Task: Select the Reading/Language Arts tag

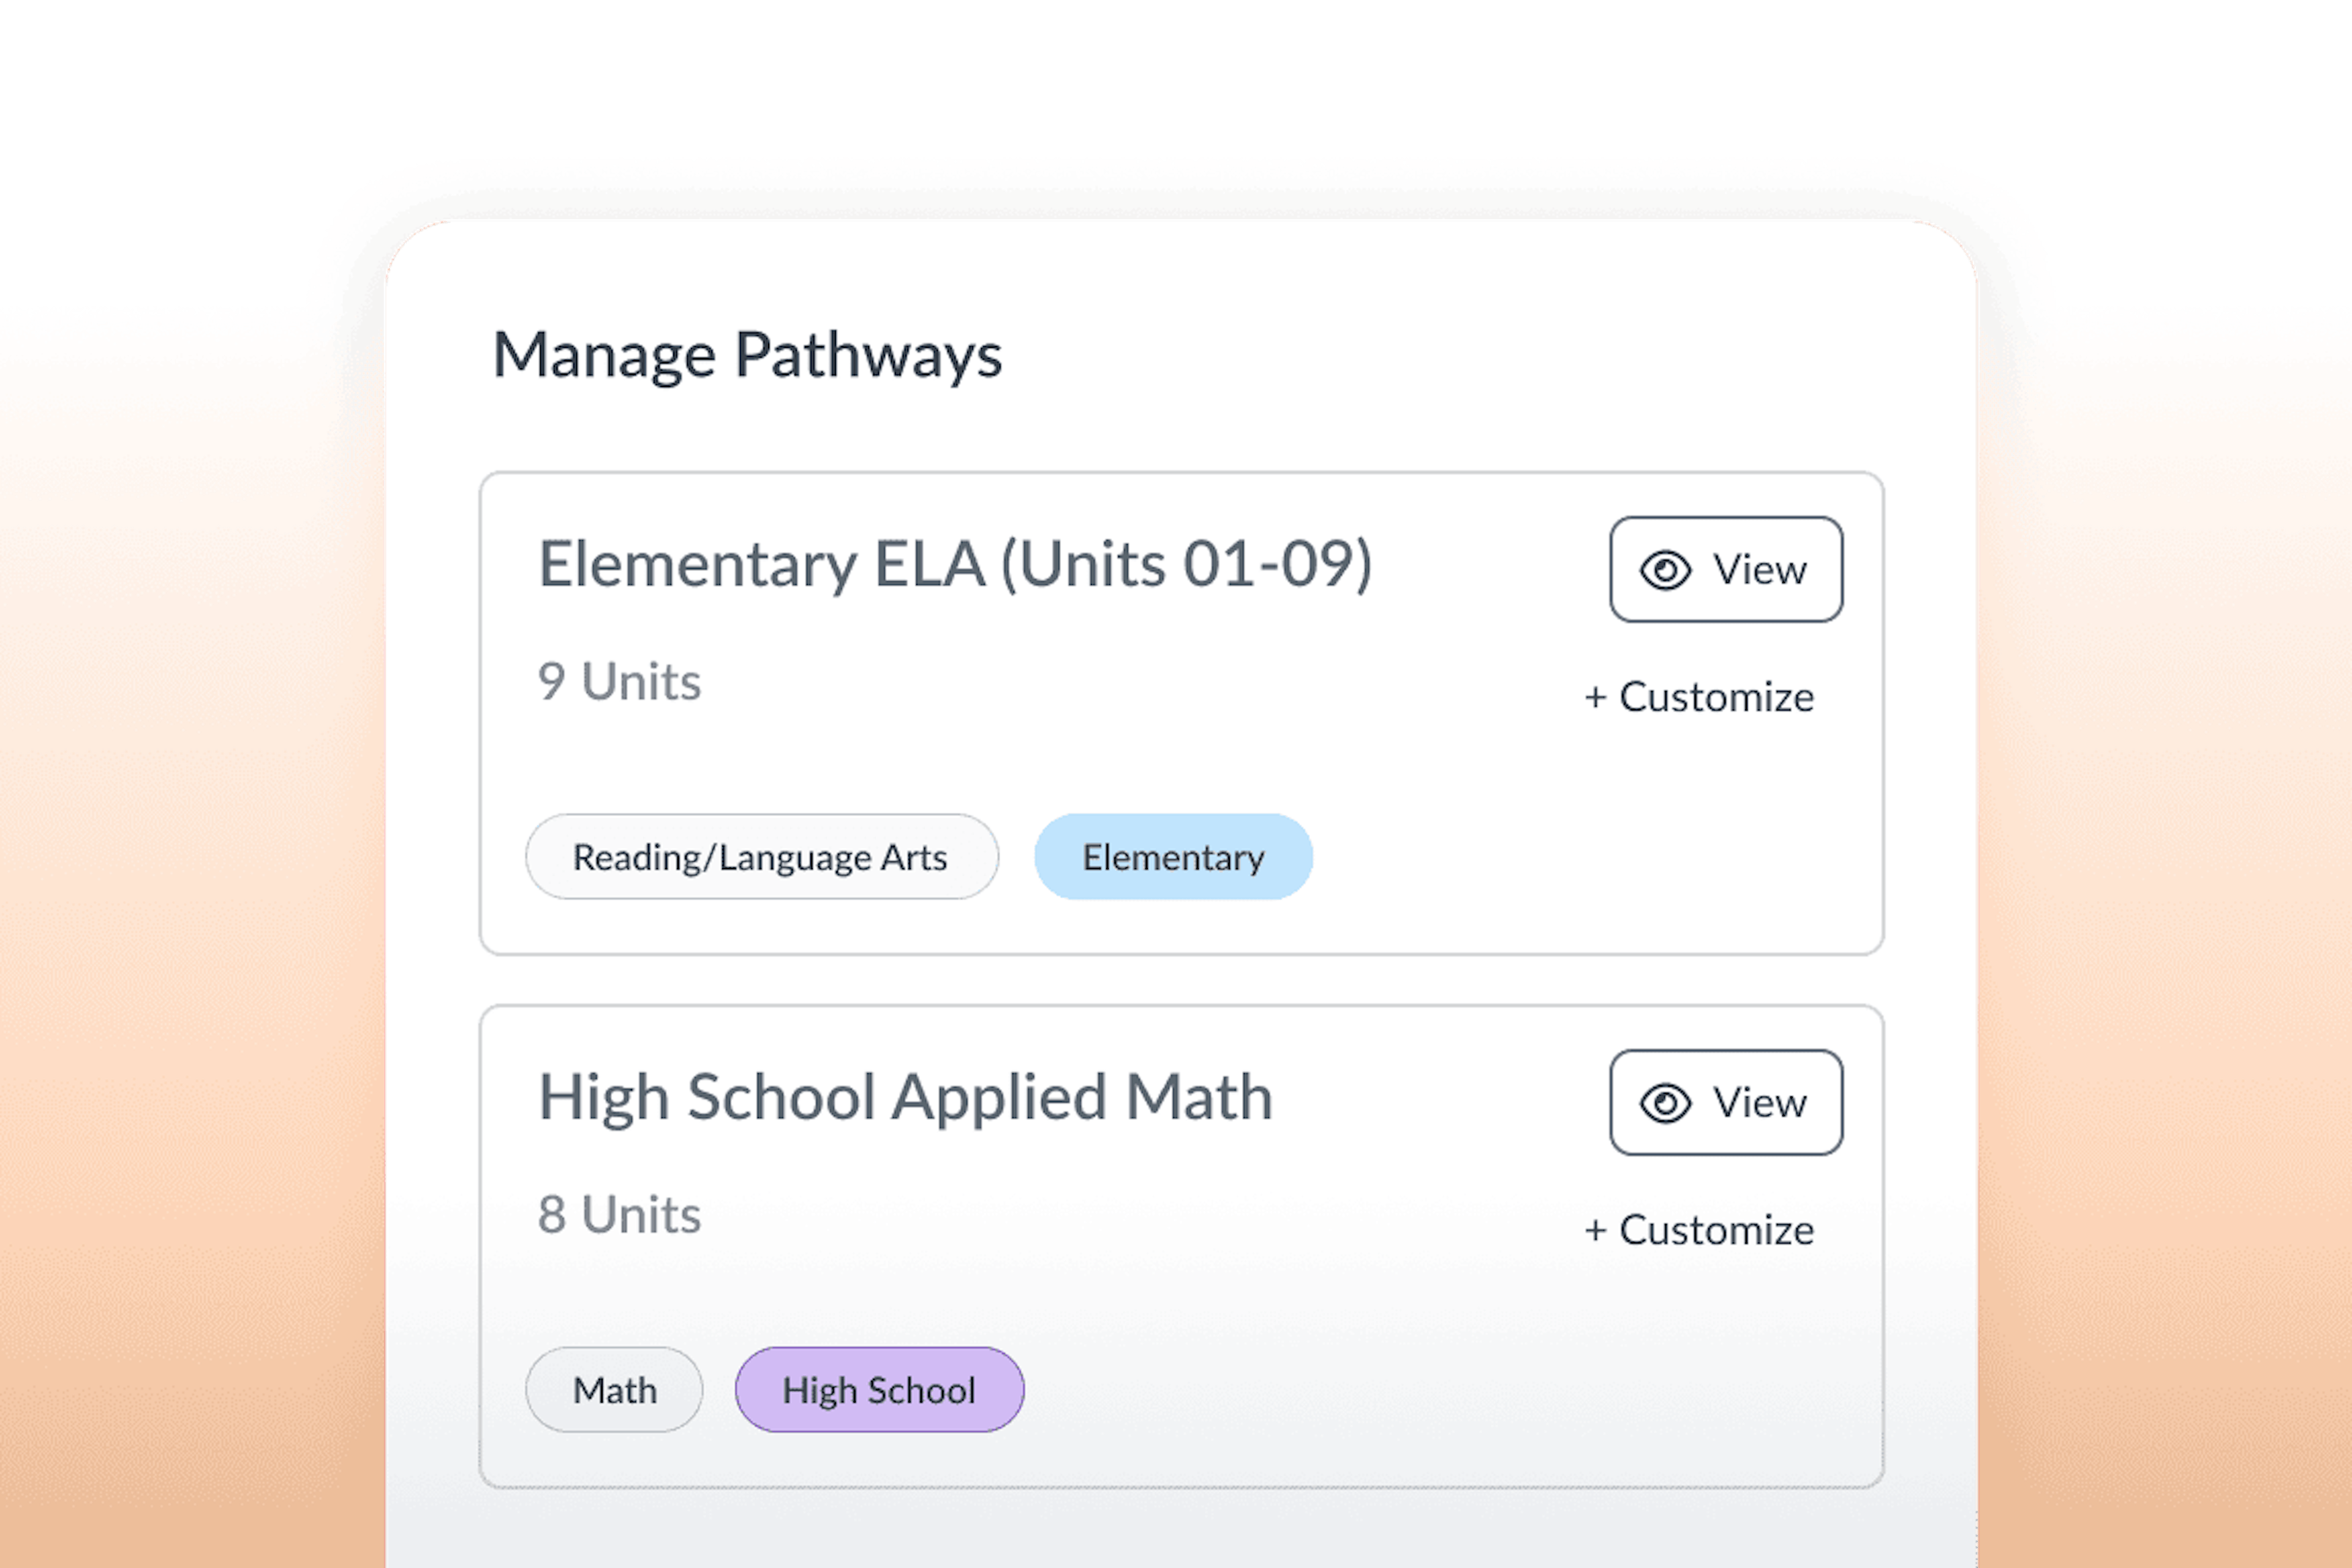Action: [761, 856]
